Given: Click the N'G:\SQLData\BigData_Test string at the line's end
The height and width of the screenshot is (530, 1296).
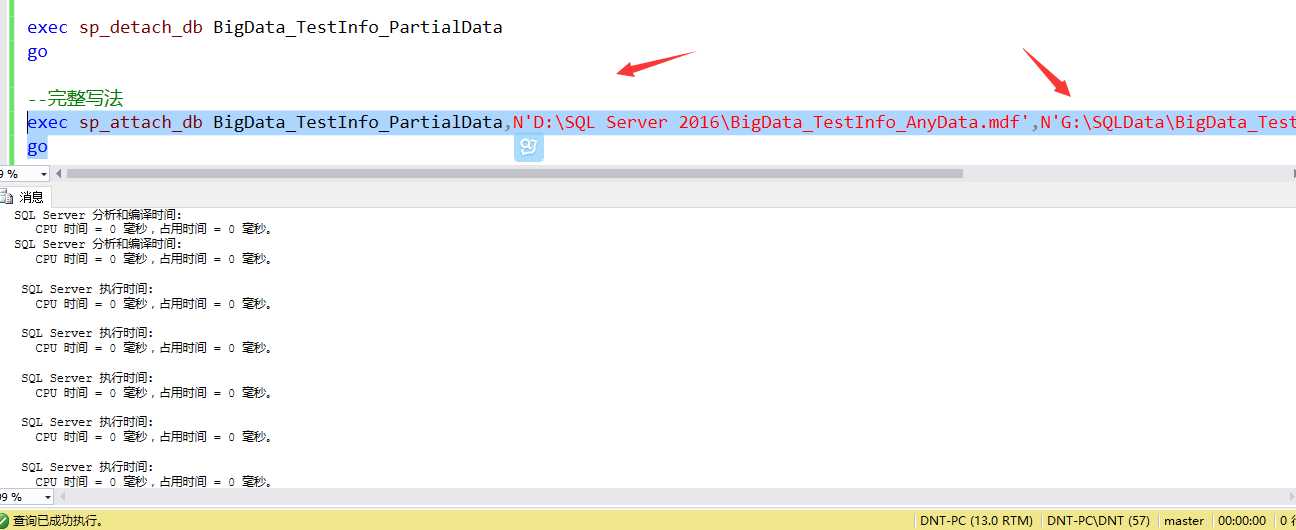Looking at the screenshot, I should (x=1168, y=123).
